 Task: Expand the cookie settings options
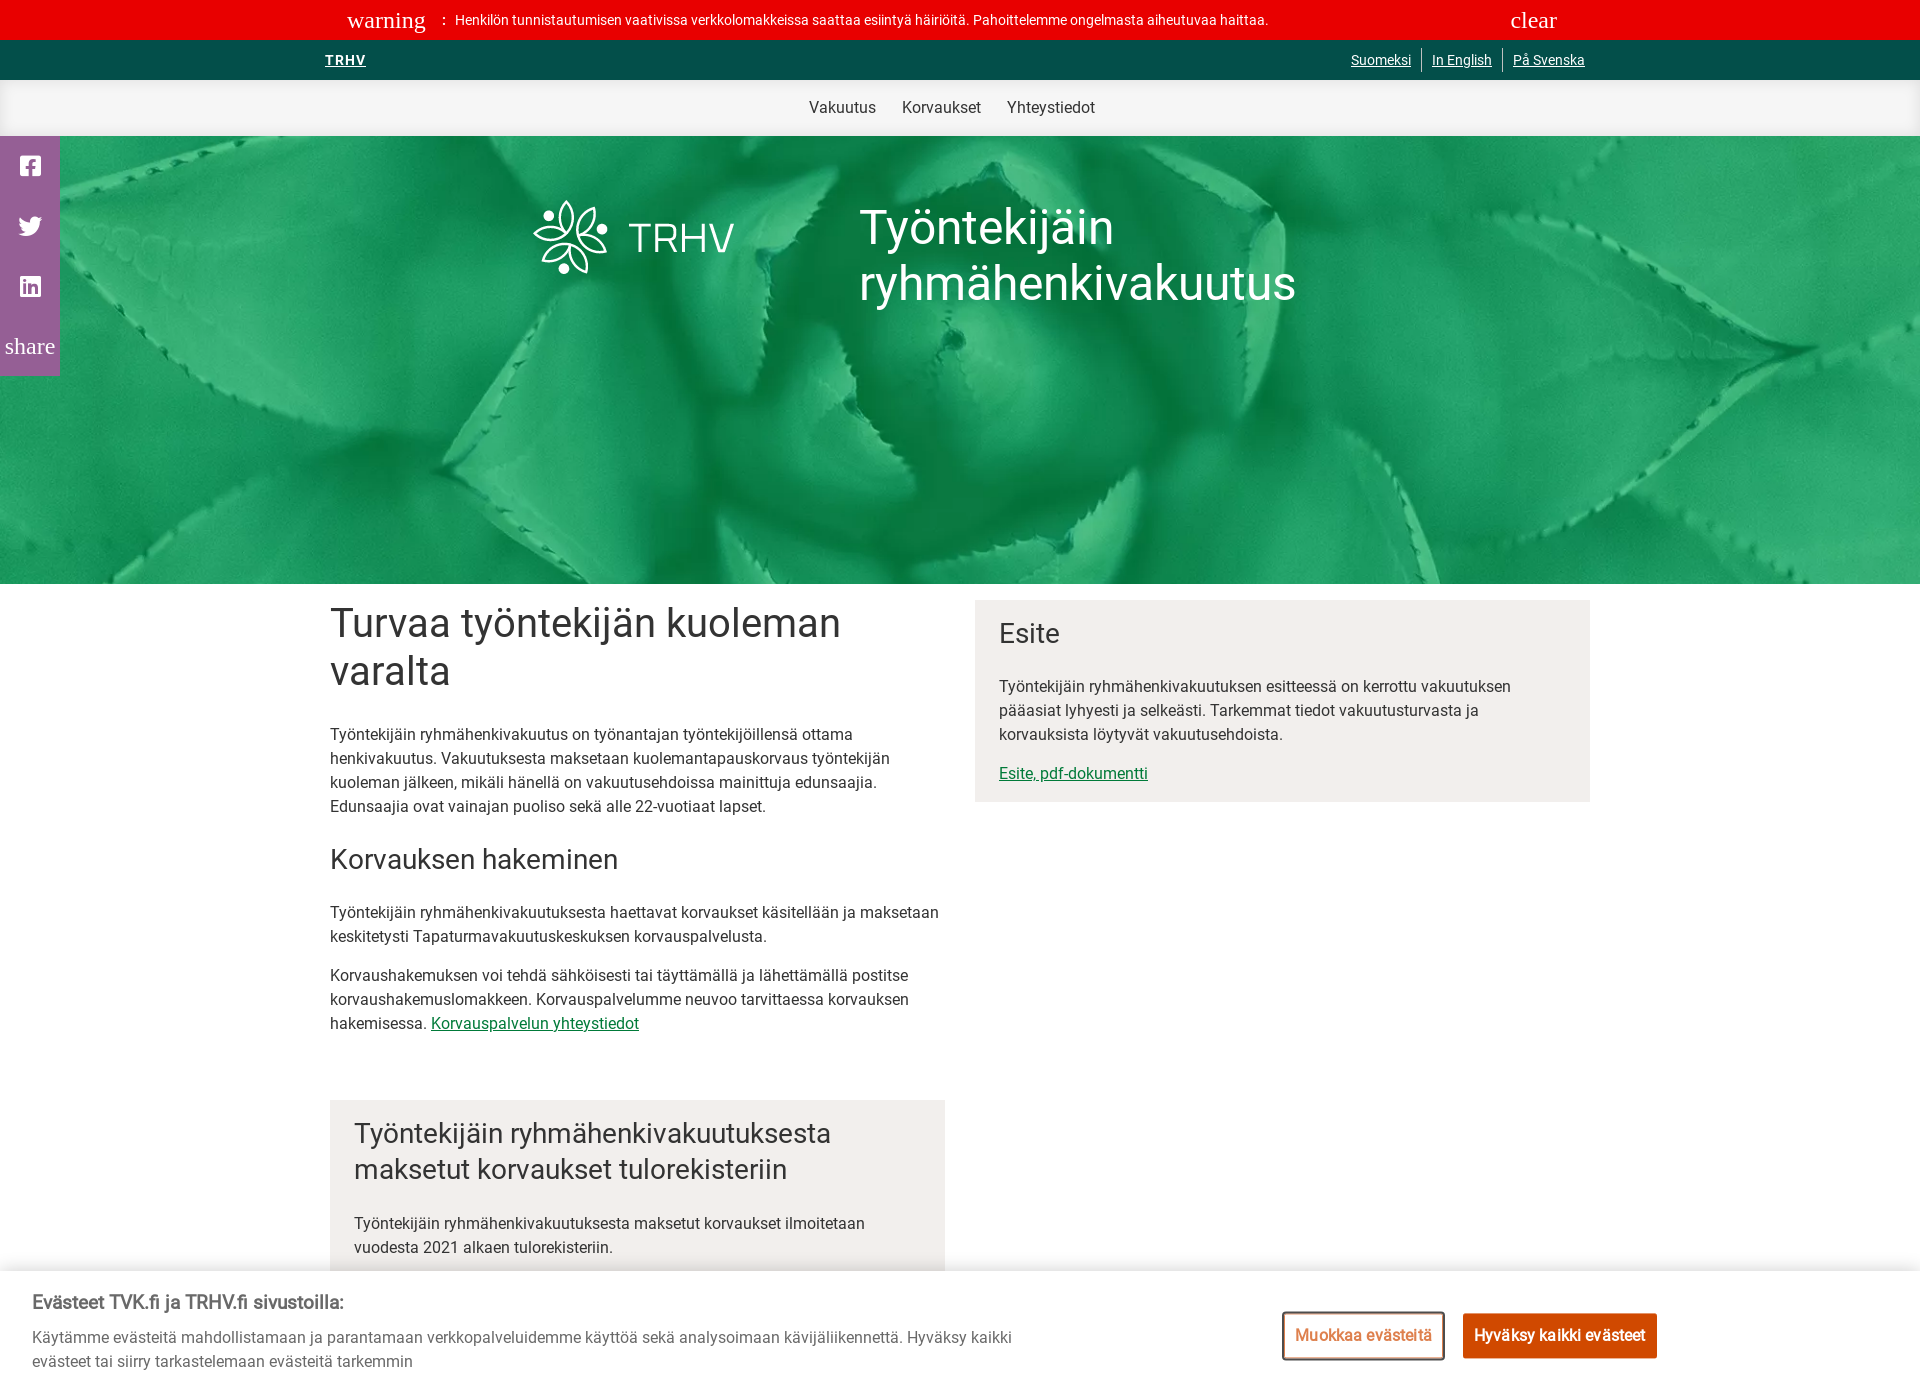click(1364, 1334)
